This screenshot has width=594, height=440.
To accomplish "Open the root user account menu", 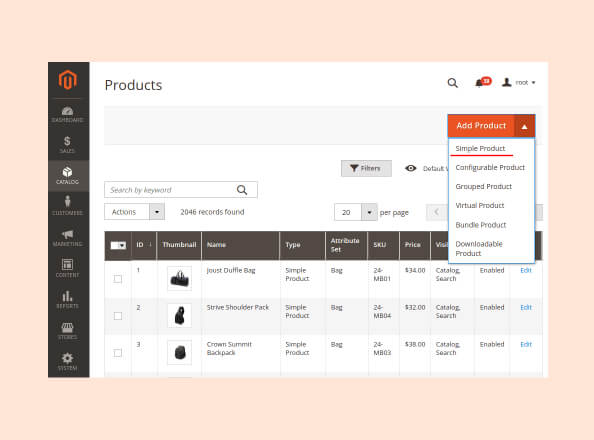I will click(518, 82).
